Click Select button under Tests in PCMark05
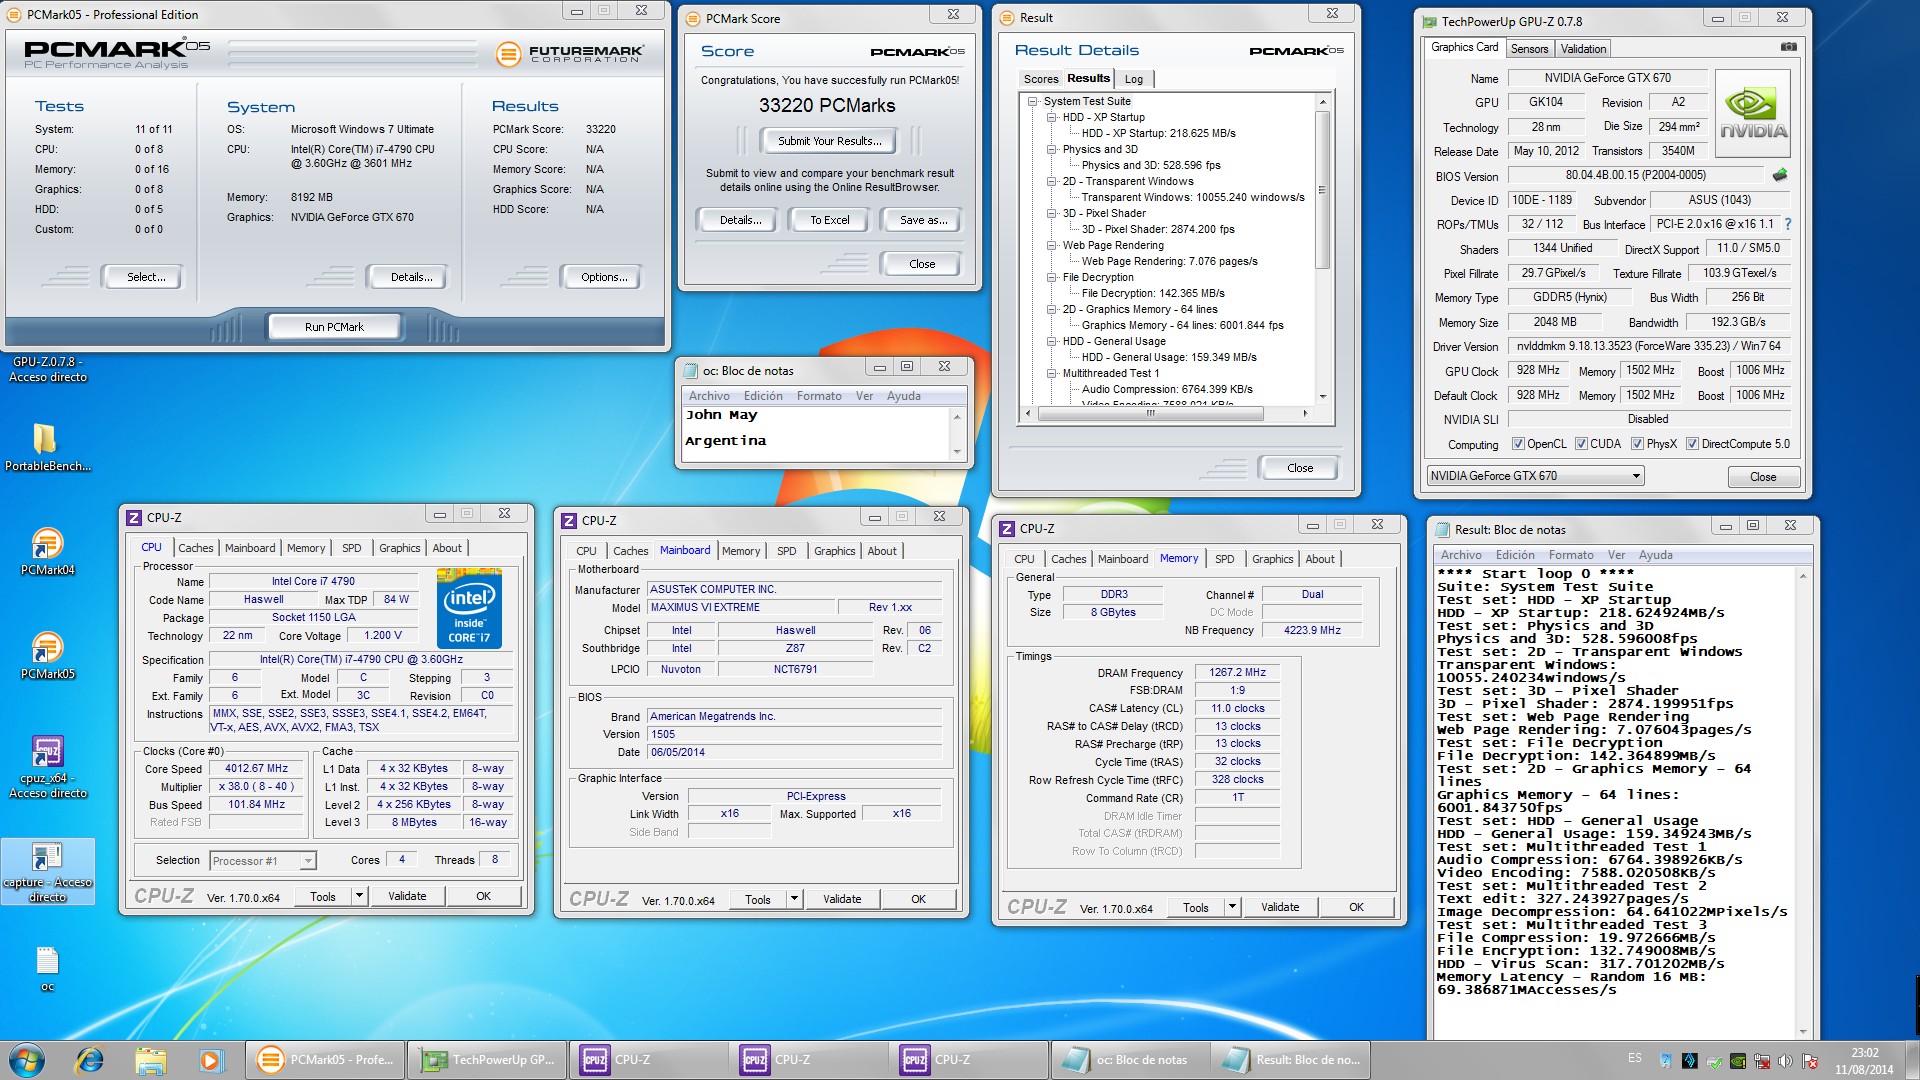This screenshot has height=1080, width=1920. (146, 277)
